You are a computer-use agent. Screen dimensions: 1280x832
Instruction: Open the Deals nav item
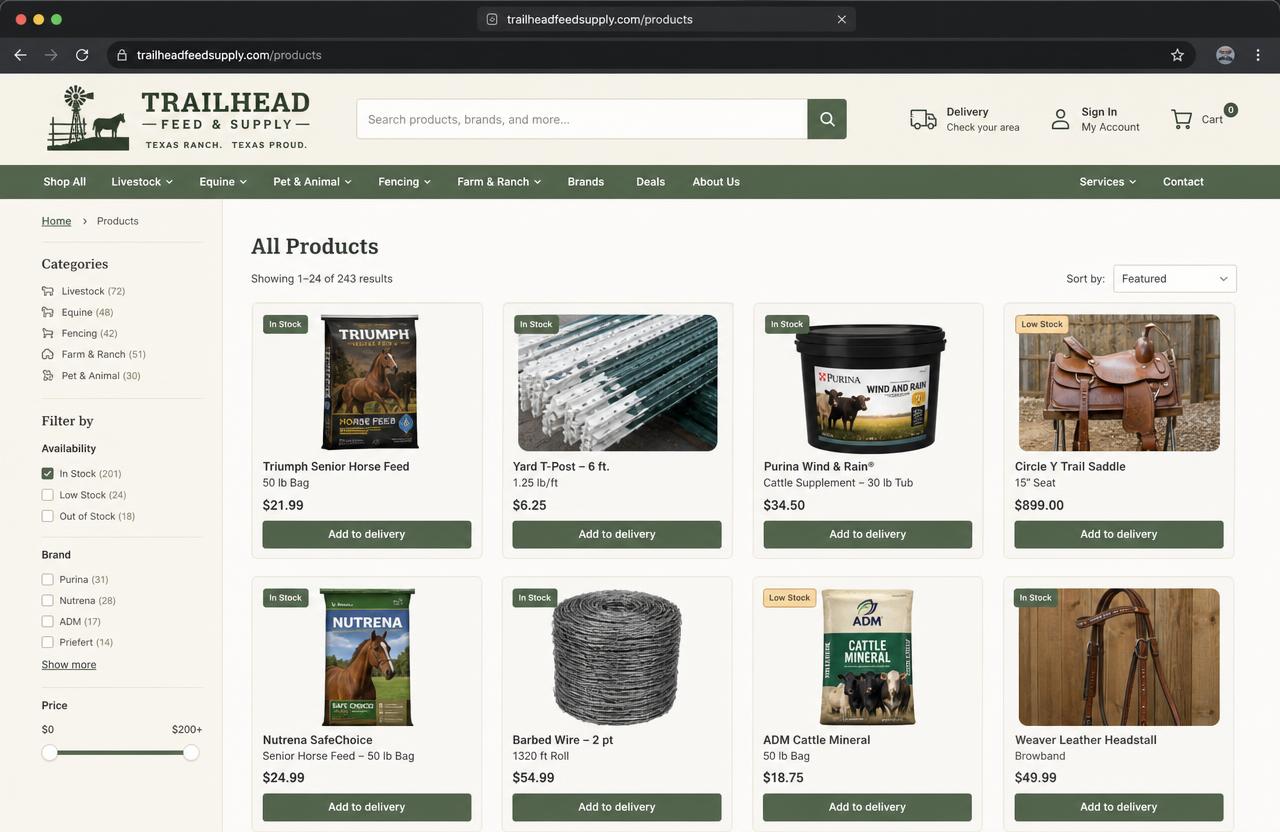(651, 182)
